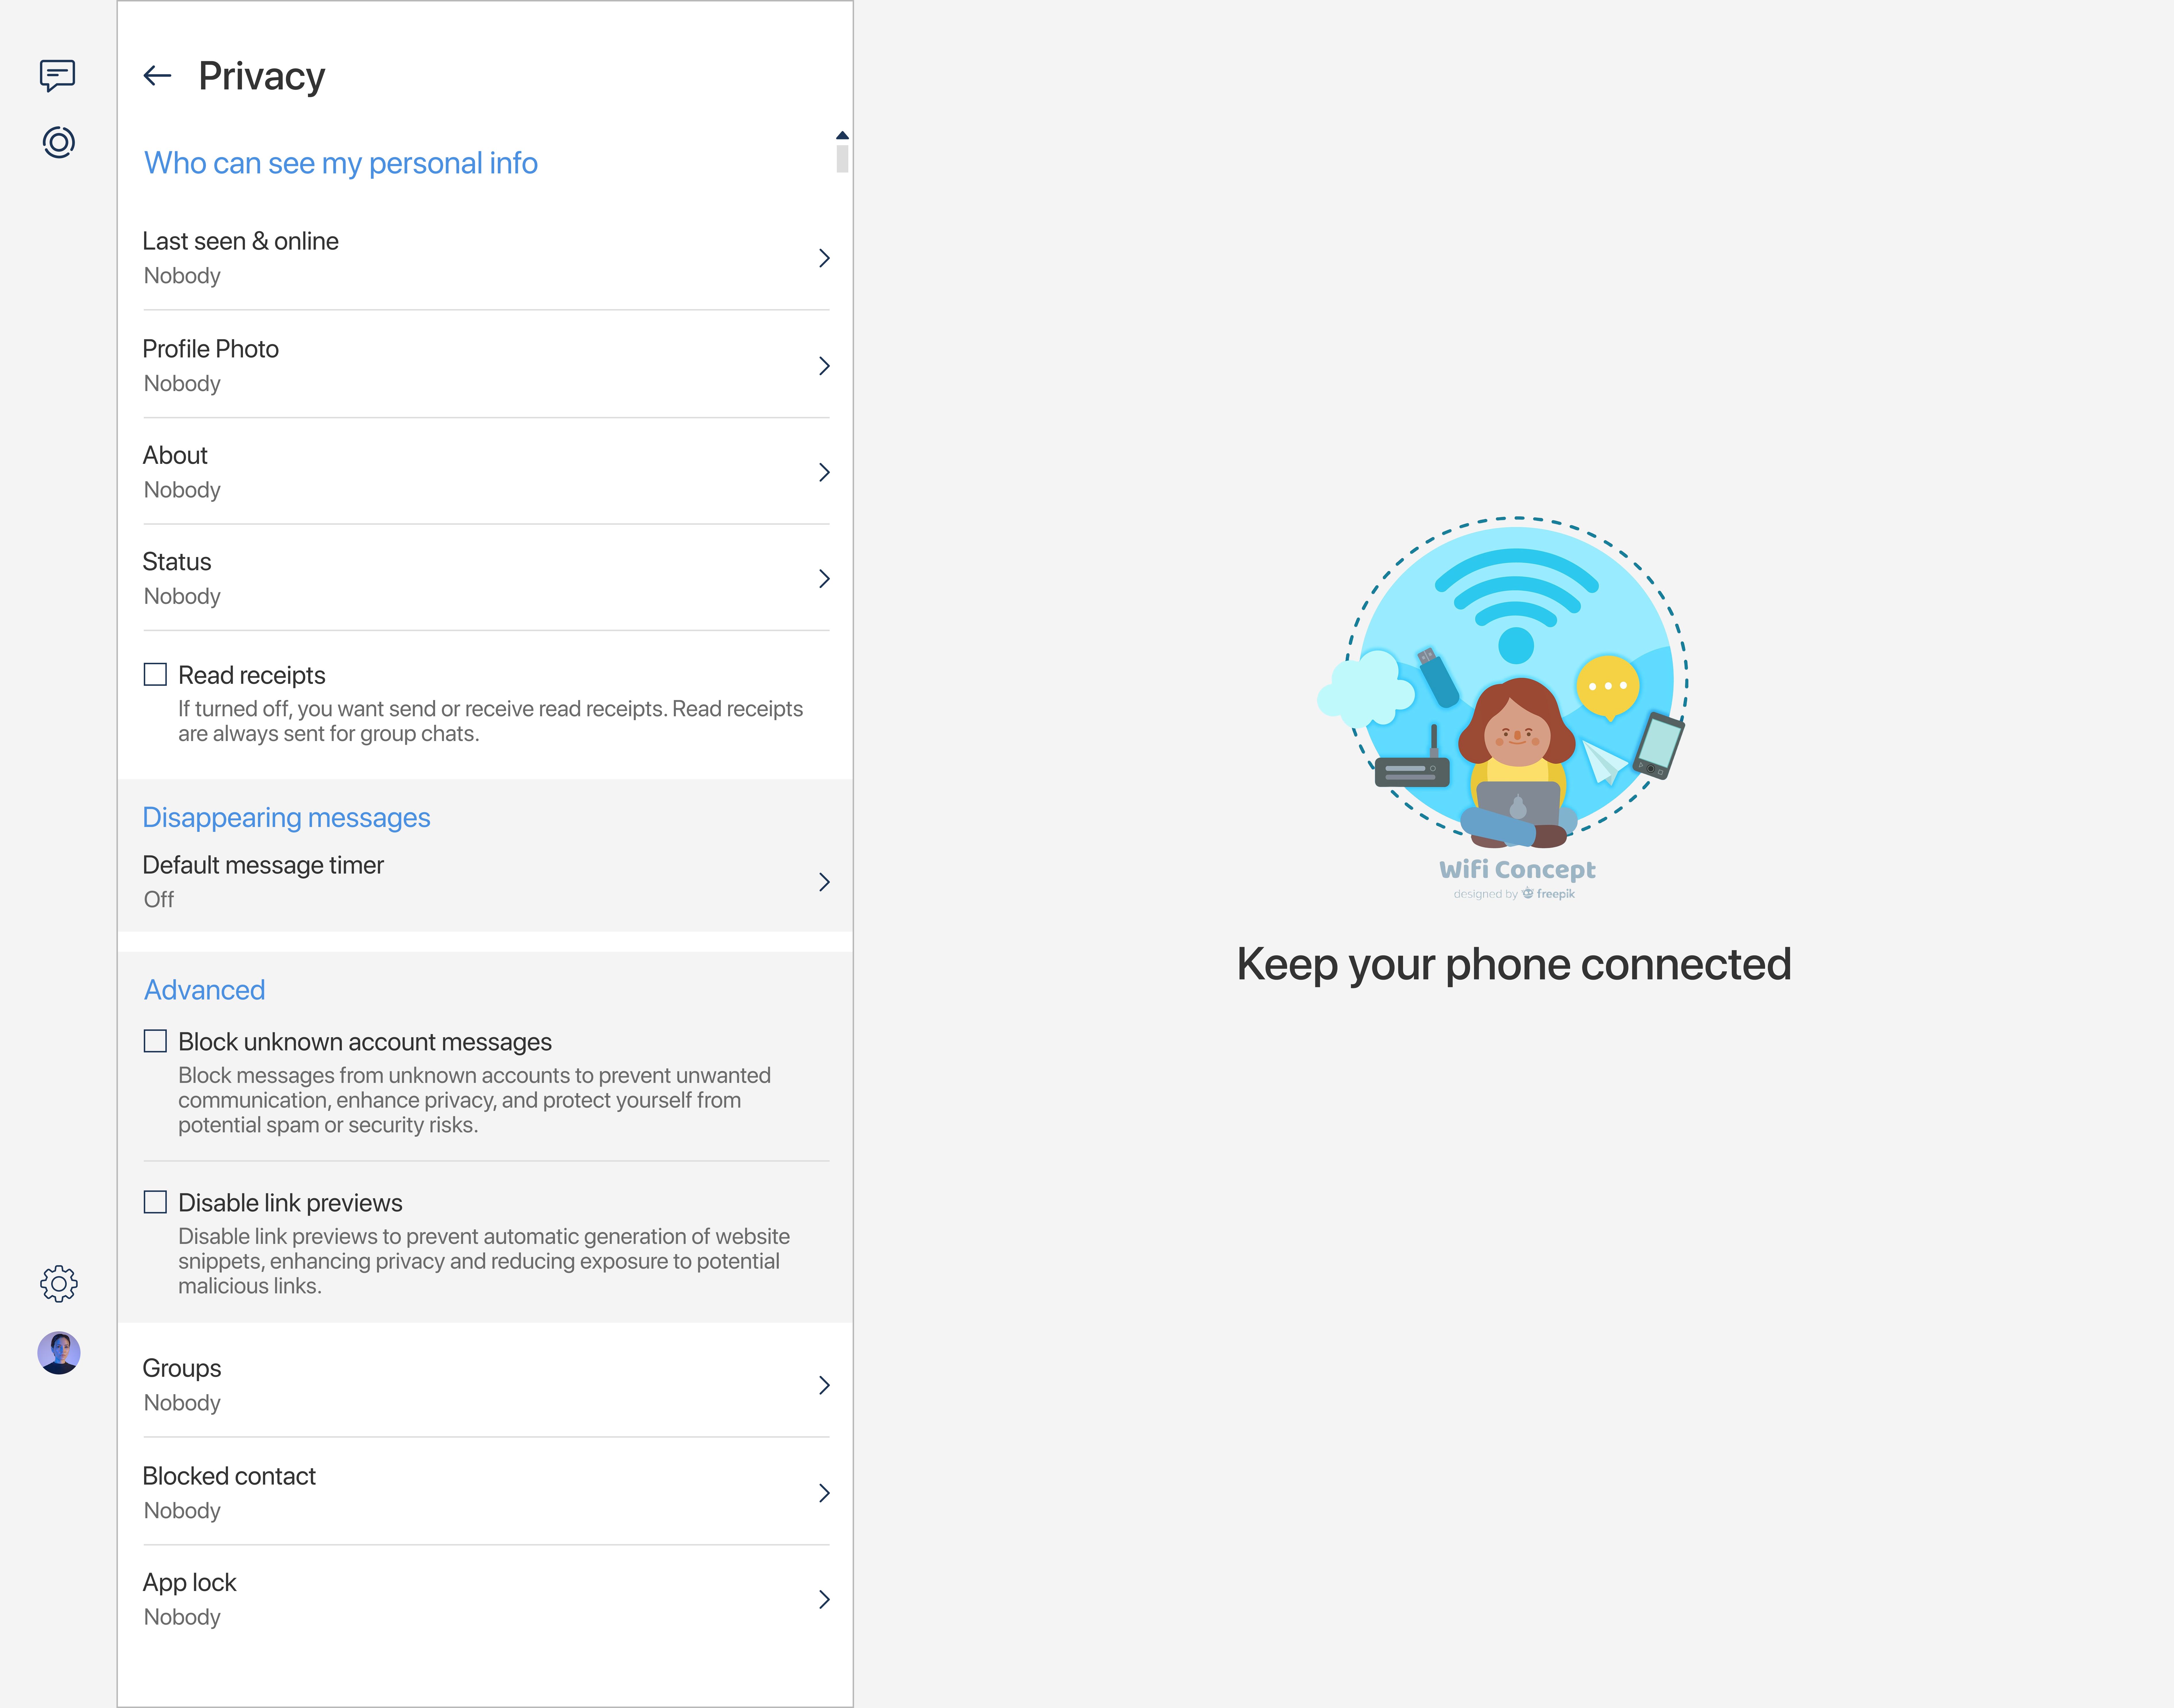Expand the Groups row chevron

(824, 1385)
